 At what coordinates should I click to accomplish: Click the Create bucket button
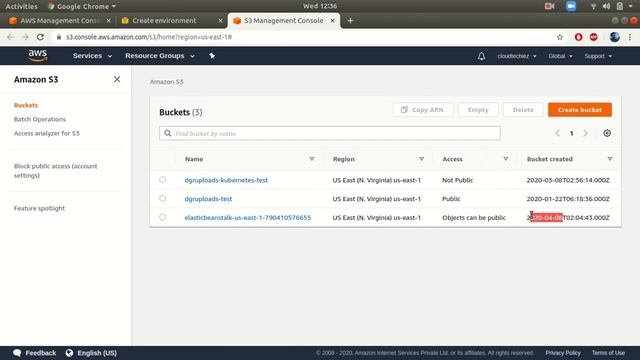click(x=580, y=109)
